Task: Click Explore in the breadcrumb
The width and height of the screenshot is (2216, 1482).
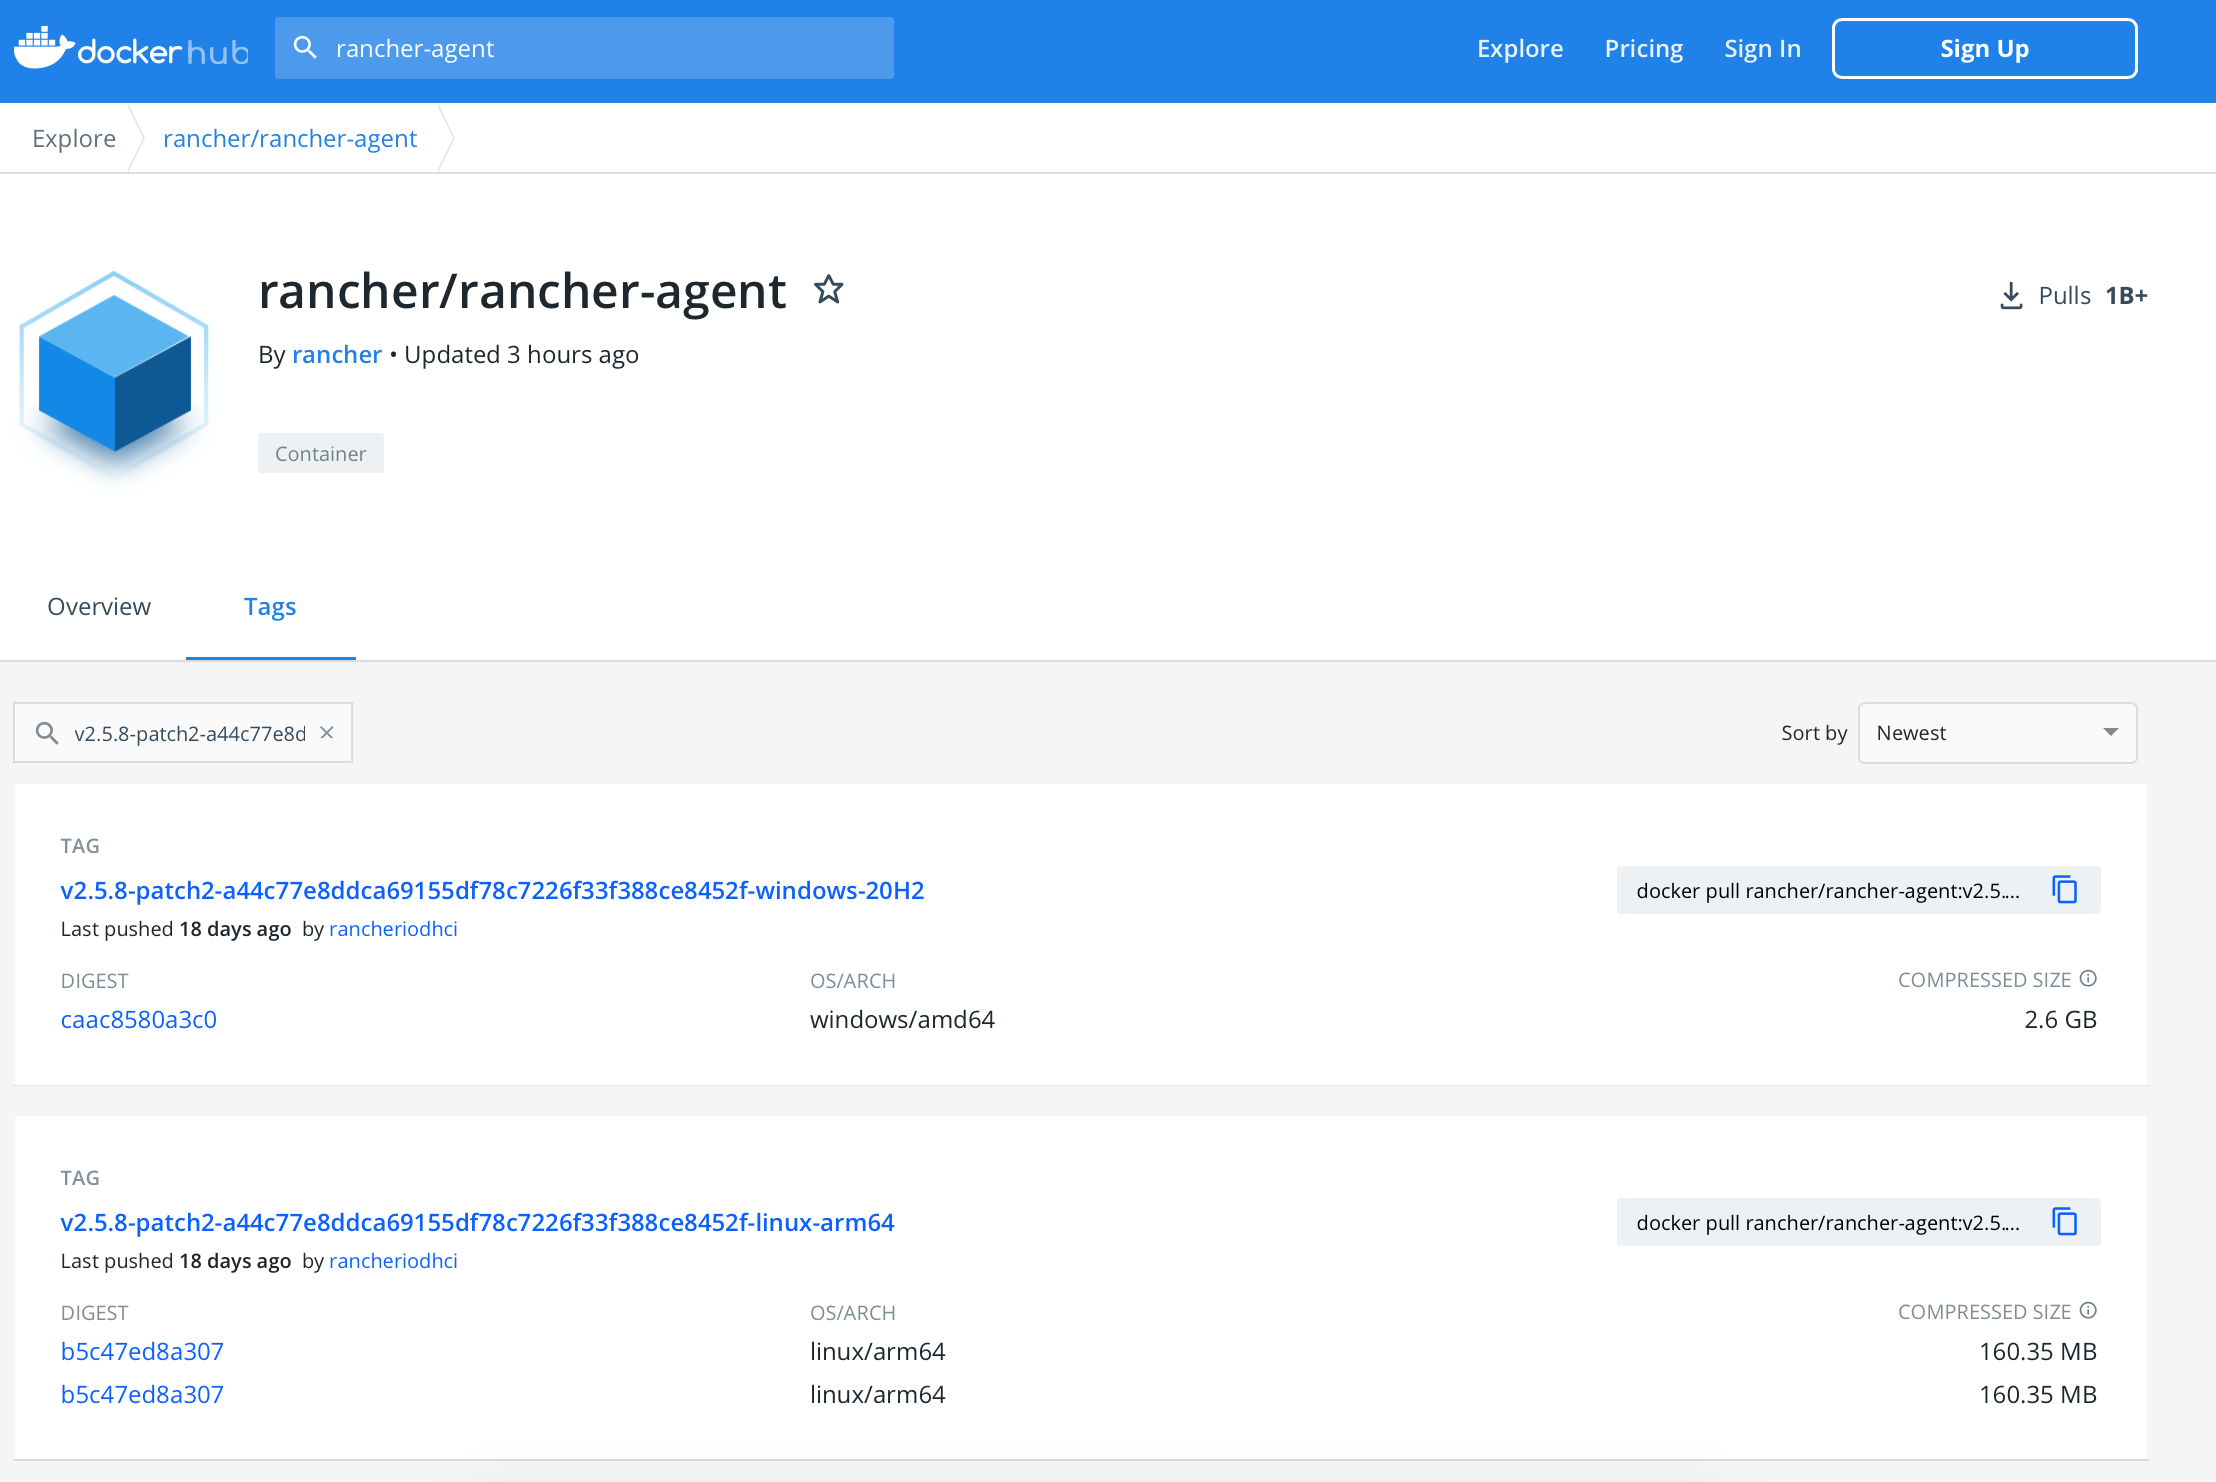Action: [74, 138]
